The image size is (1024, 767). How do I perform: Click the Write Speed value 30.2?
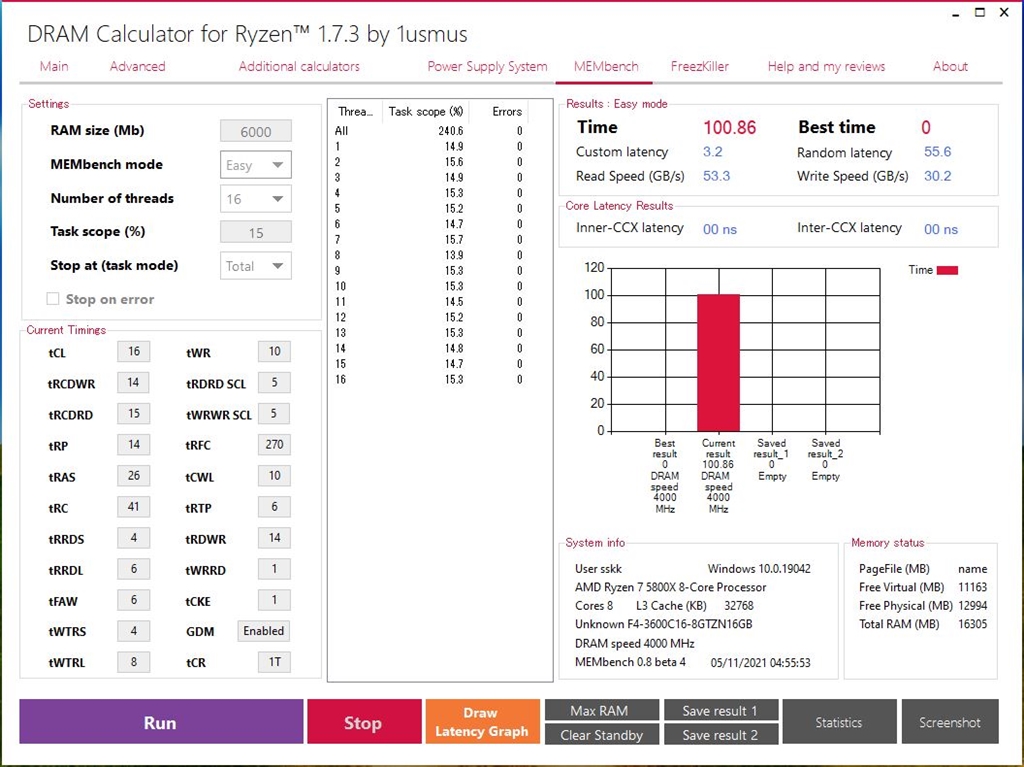pyautogui.click(x=937, y=176)
